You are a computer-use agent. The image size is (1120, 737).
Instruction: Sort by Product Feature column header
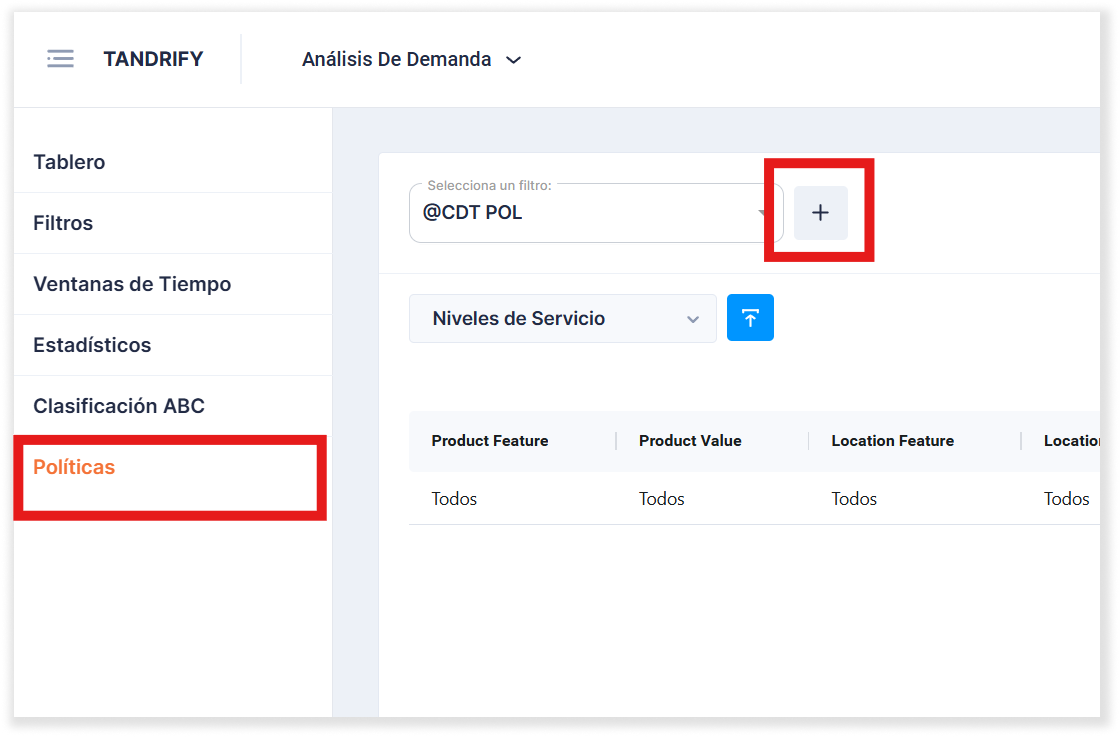pyautogui.click(x=490, y=441)
